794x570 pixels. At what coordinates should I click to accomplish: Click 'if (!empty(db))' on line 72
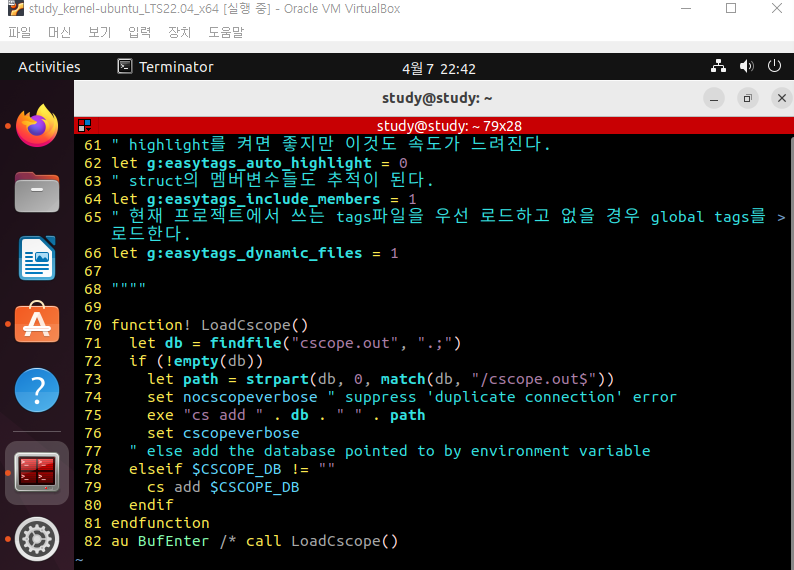click(196, 361)
